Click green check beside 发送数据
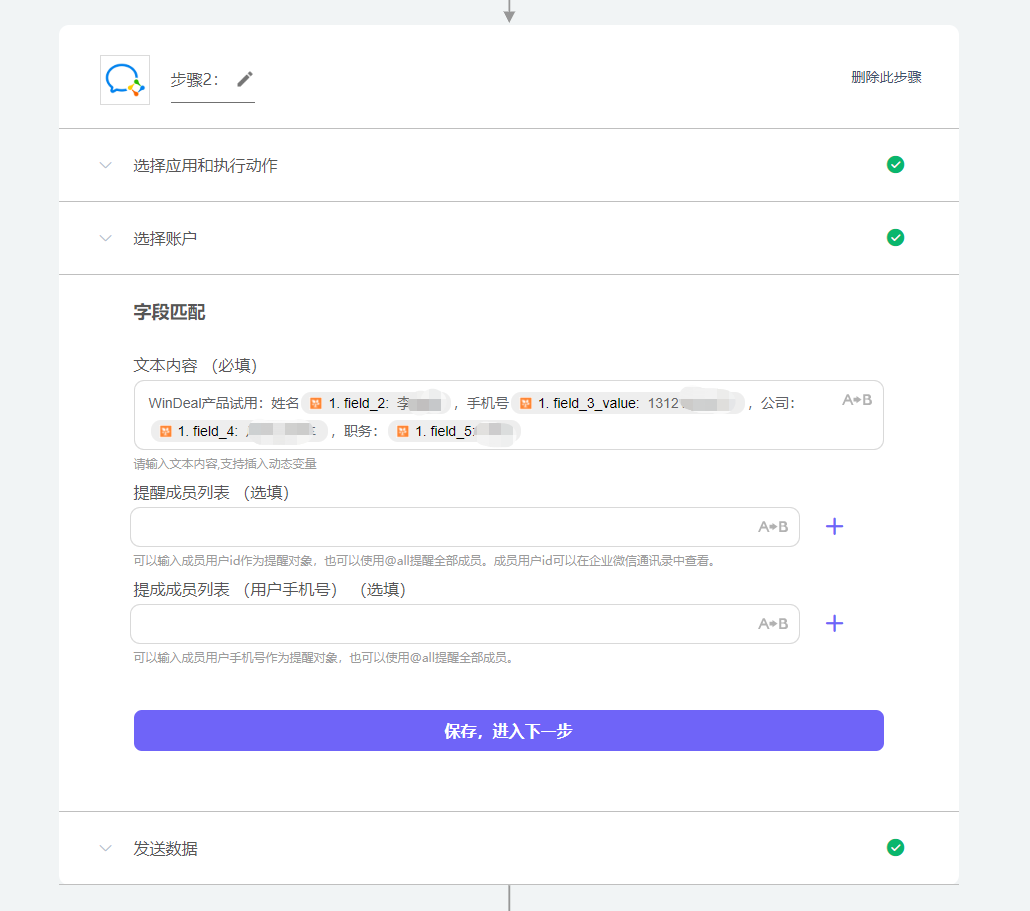Screen dimensions: 1030x911 pos(895,847)
